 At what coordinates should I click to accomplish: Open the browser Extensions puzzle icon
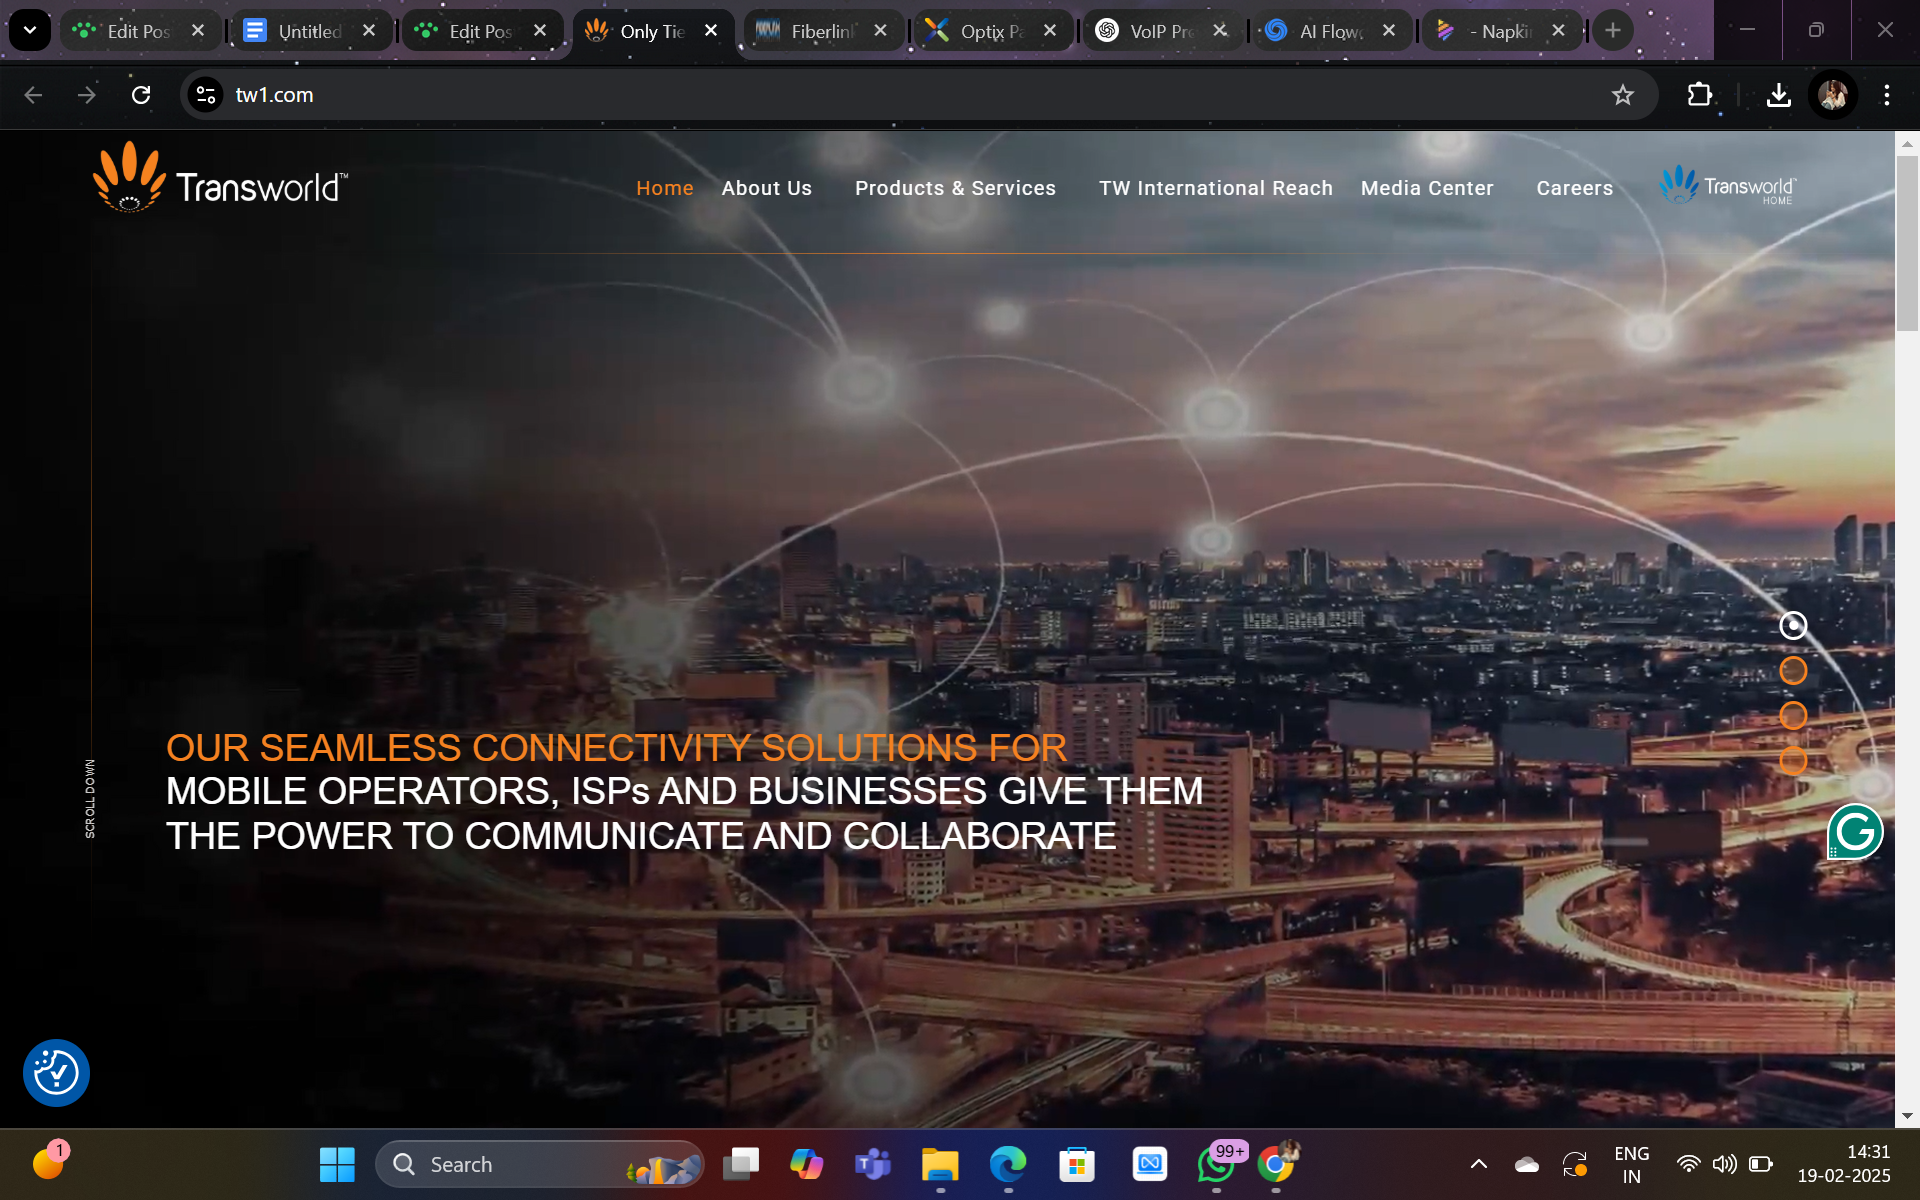(1699, 95)
